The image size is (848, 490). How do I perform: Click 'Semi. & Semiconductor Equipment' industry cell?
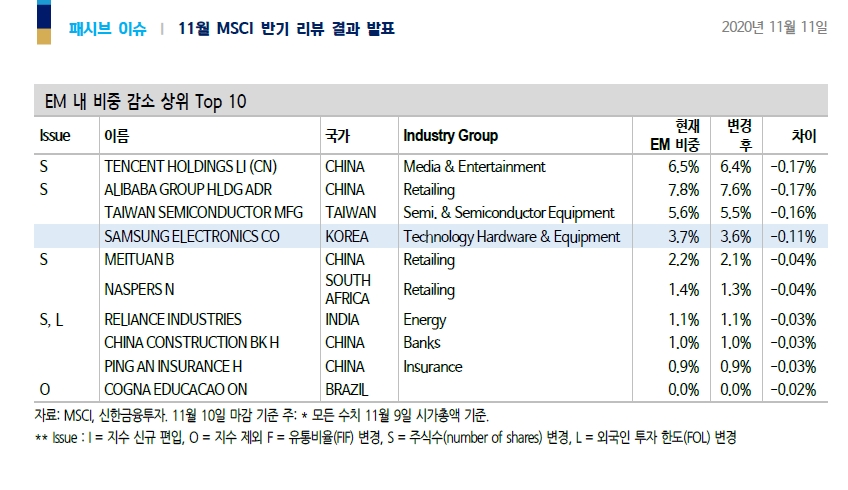(x=509, y=213)
